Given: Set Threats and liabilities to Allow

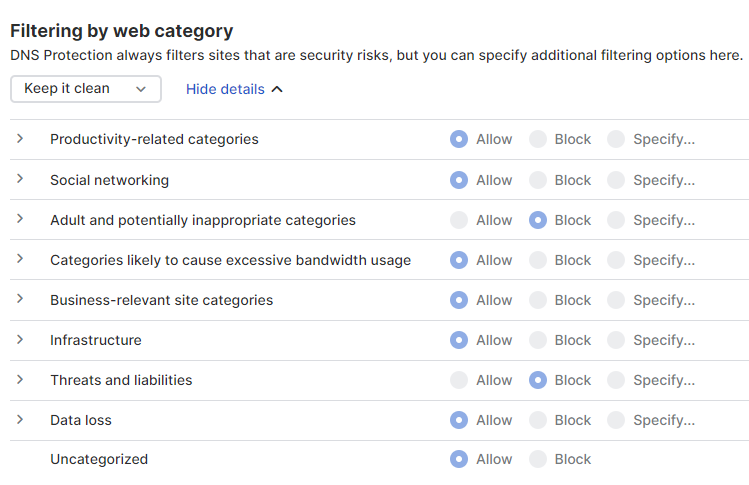Looking at the screenshot, I should tap(459, 380).
